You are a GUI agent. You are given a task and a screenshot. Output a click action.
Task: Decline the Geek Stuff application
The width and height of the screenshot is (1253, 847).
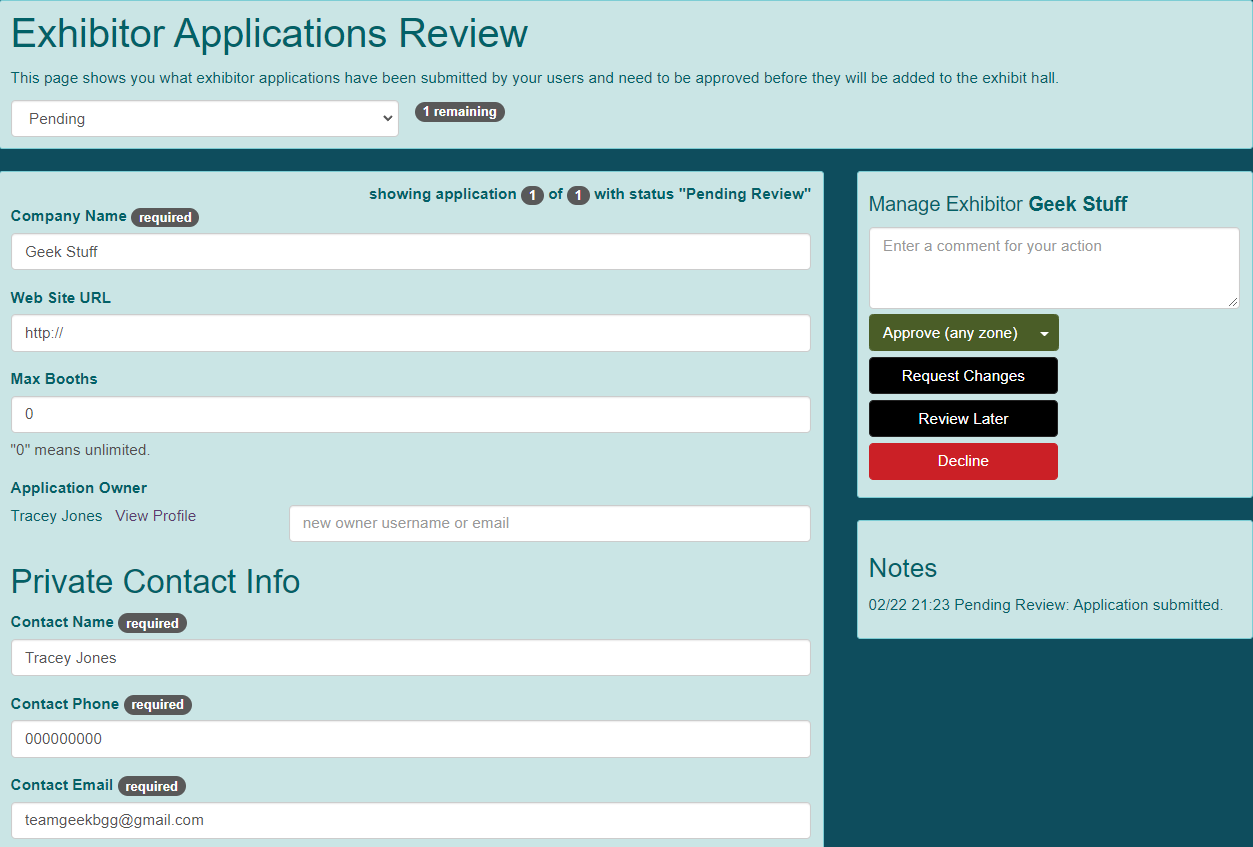pyautogui.click(x=963, y=461)
